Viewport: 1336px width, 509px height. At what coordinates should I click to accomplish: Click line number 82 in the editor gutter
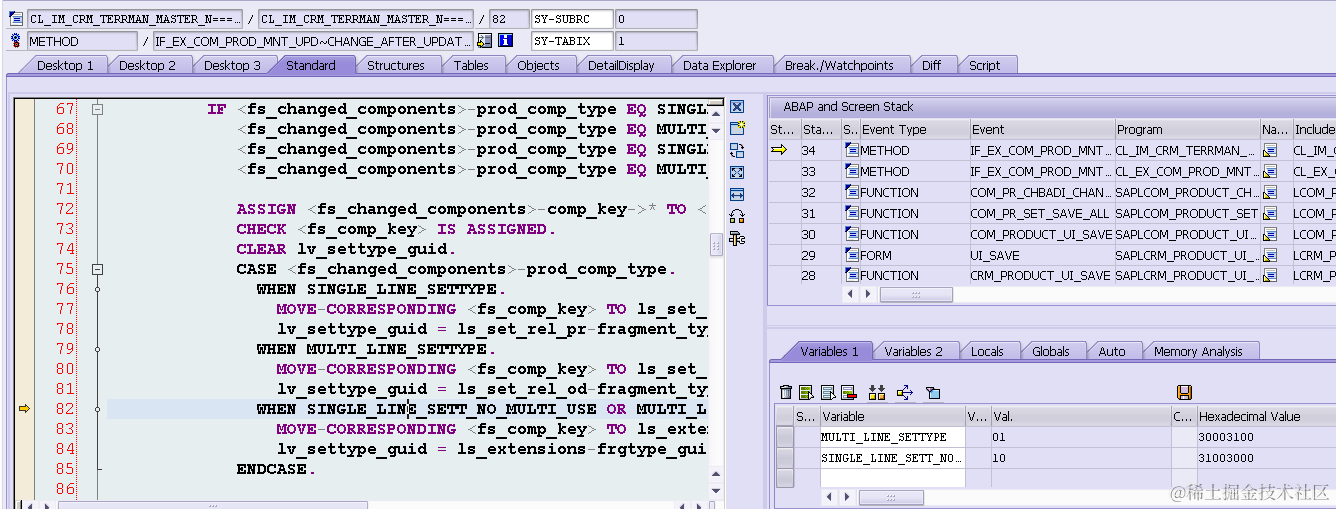pyautogui.click(x=65, y=409)
